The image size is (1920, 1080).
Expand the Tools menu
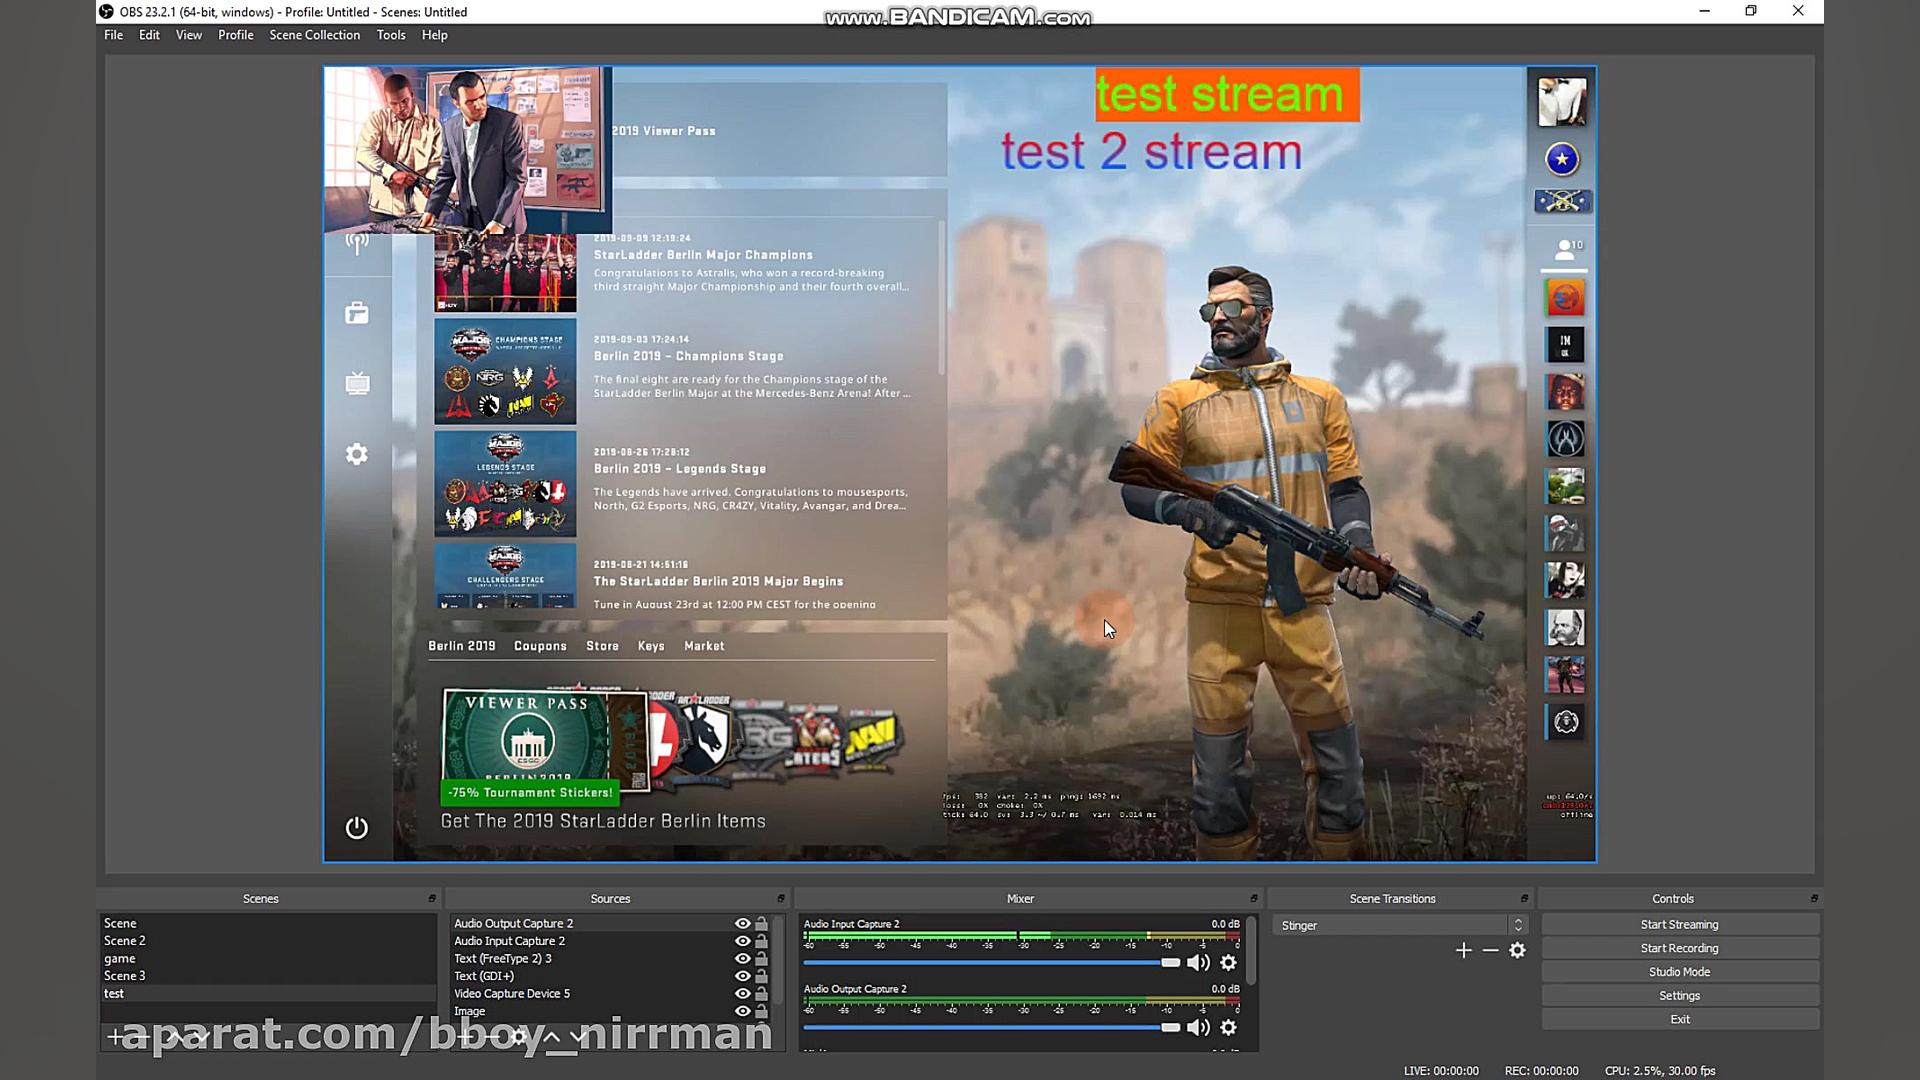pos(390,35)
